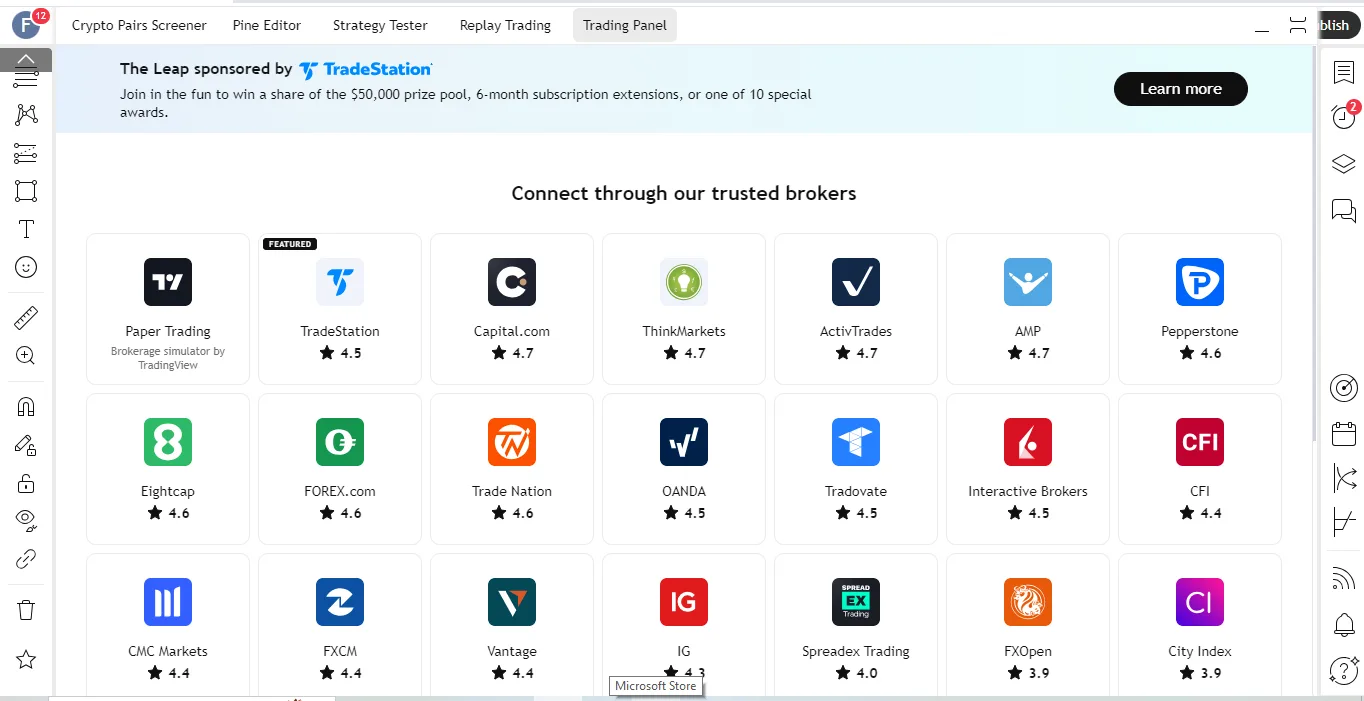Open the chats speech-bubble icon
Screen dimensions: 1364x701
coord(1344,210)
